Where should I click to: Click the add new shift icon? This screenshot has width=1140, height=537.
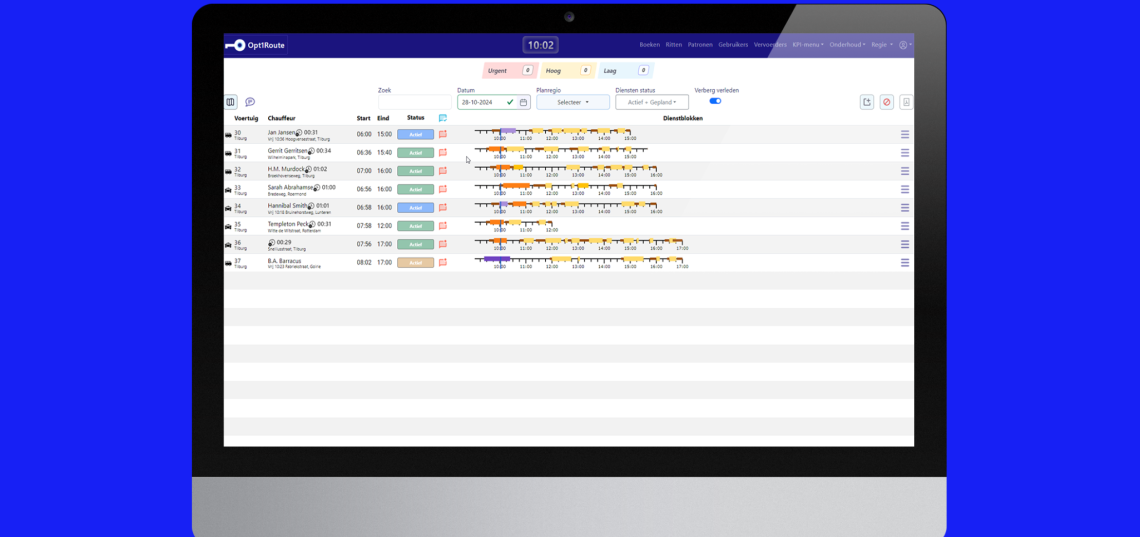[866, 102]
